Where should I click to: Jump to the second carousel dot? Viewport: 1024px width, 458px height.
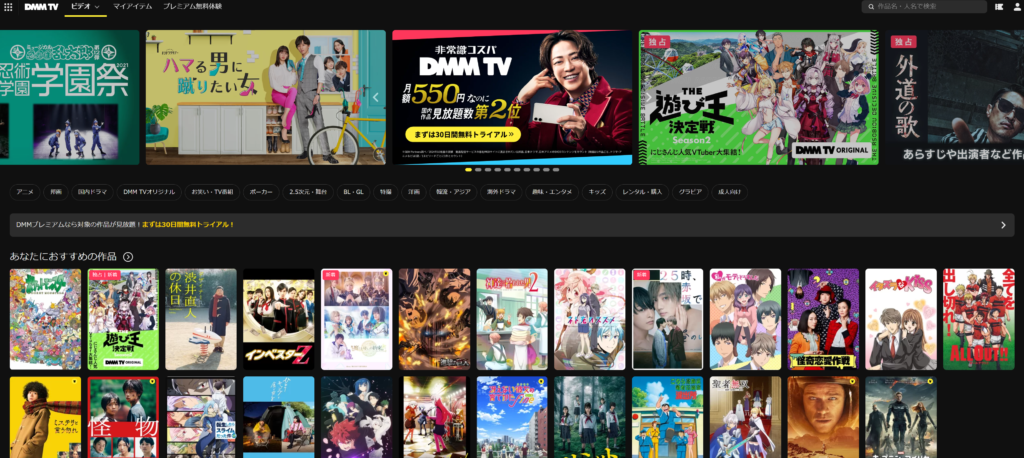478,169
